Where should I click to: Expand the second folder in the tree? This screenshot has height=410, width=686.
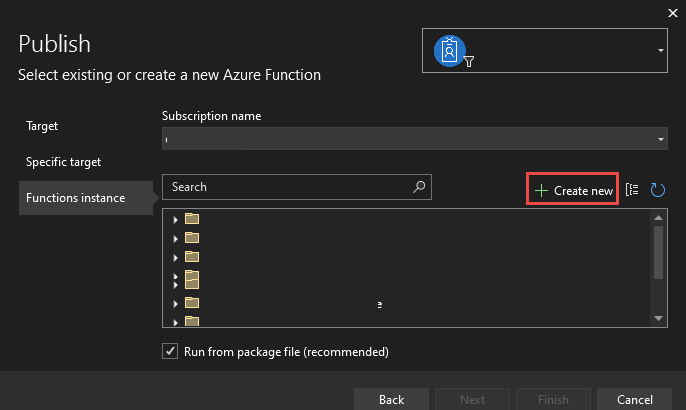[175, 238]
